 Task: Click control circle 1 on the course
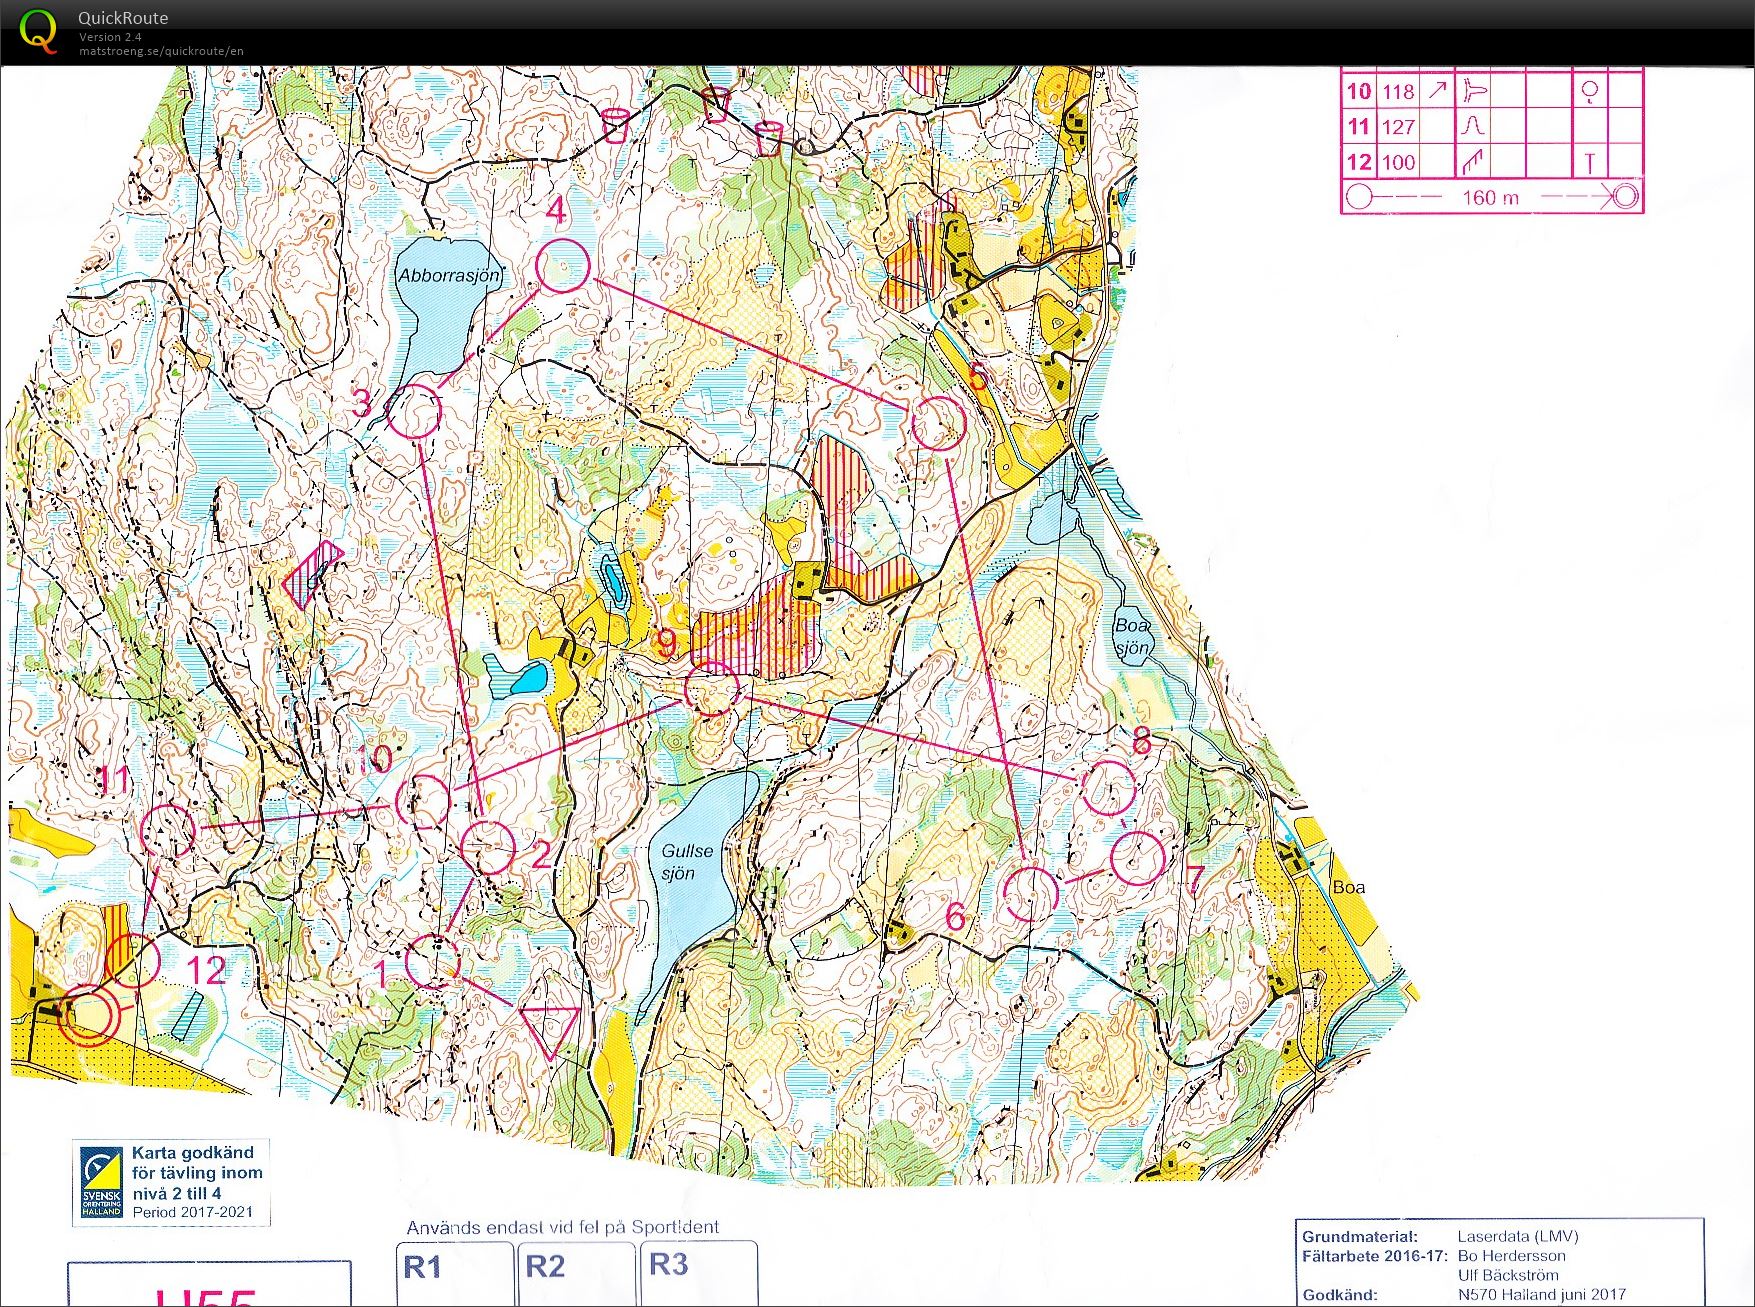coord(433,961)
